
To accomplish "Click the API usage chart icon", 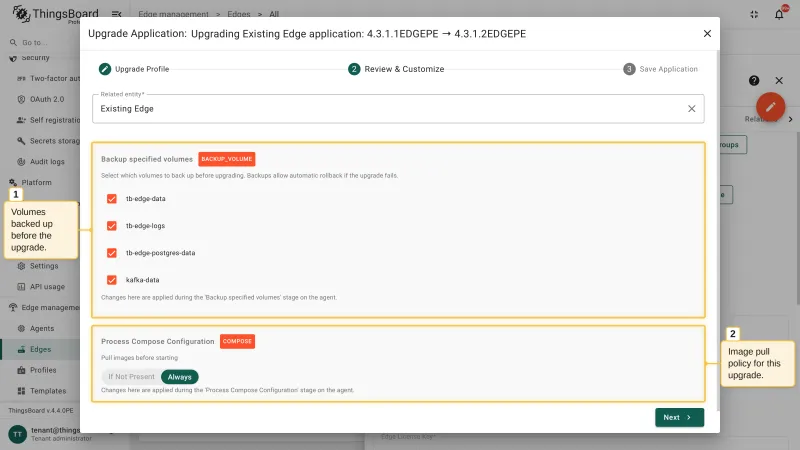I will coord(21,287).
